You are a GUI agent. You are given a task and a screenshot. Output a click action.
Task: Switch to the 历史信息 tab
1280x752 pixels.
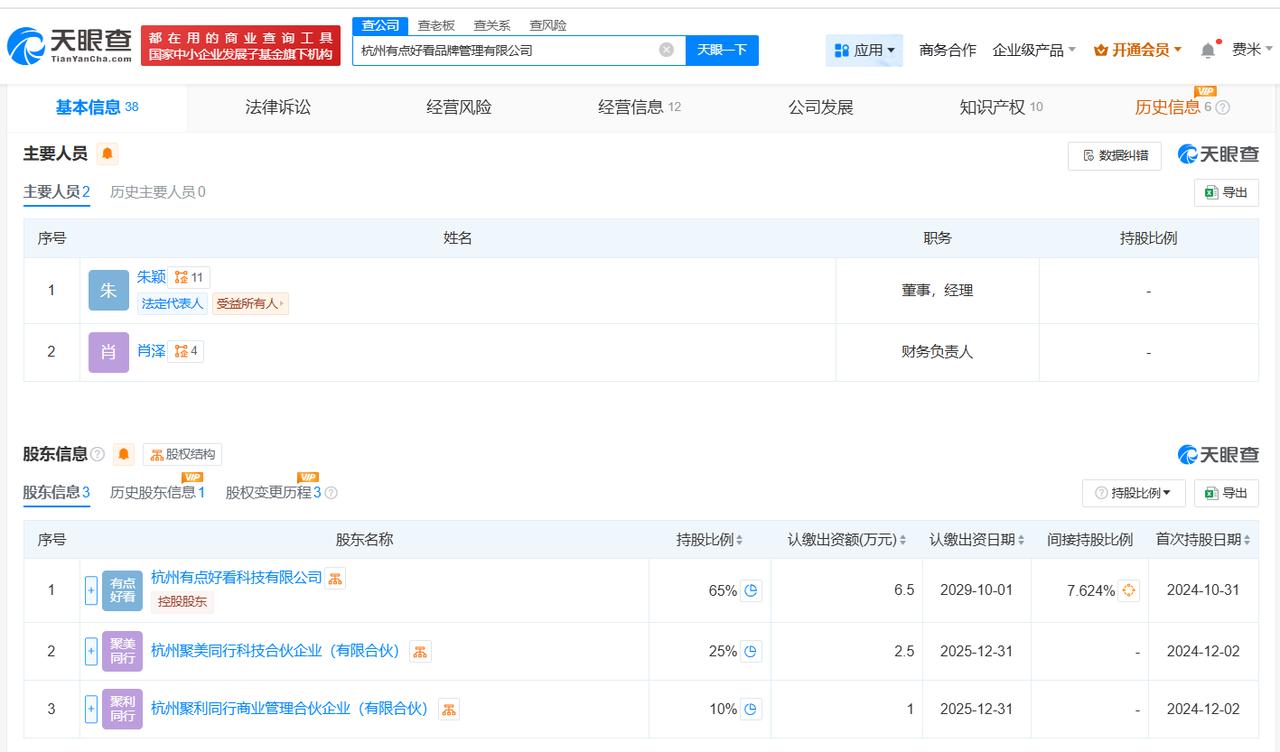(1173, 107)
